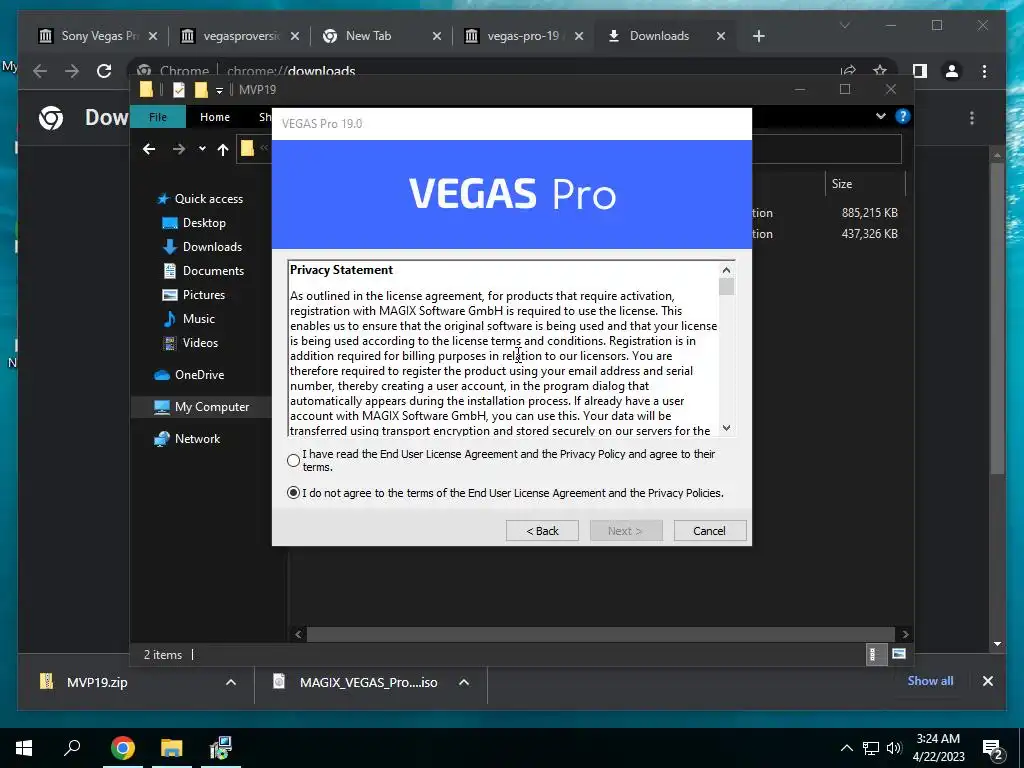Switch to the vegasproversion browser tab
Viewport: 1024px width, 768px height.
(x=240, y=36)
